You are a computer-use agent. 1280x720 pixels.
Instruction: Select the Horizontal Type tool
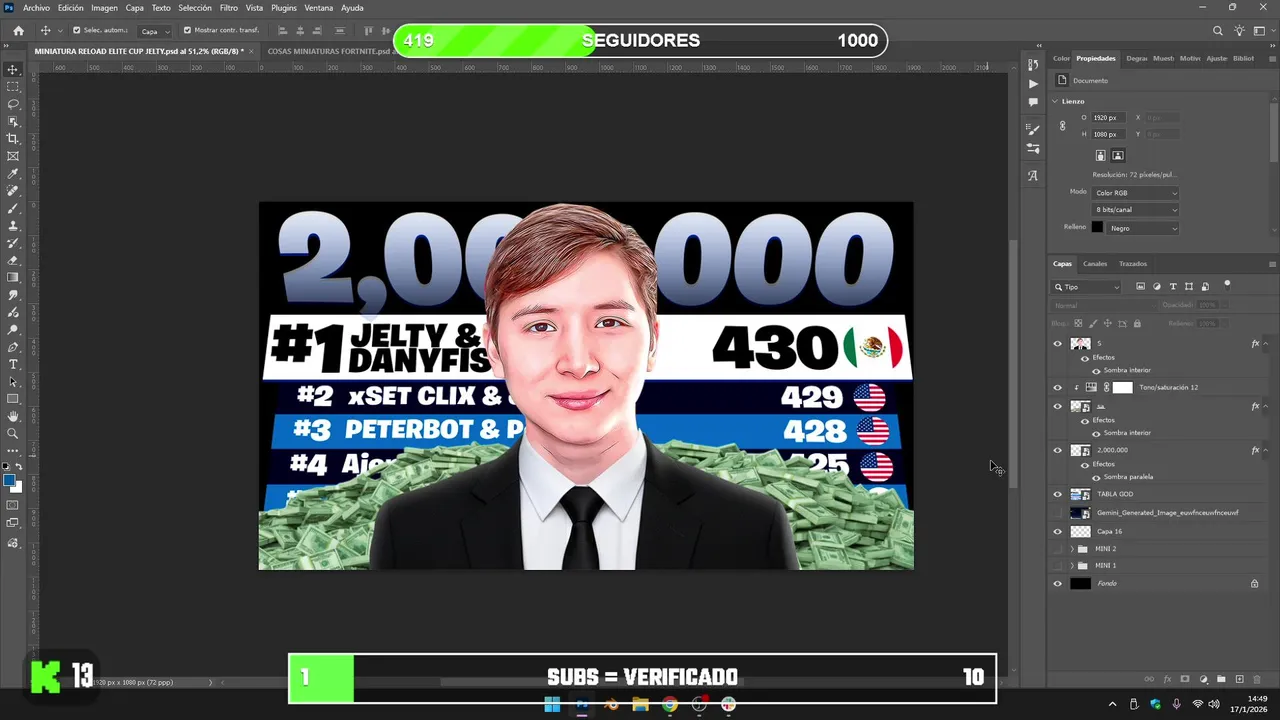[x=13, y=364]
